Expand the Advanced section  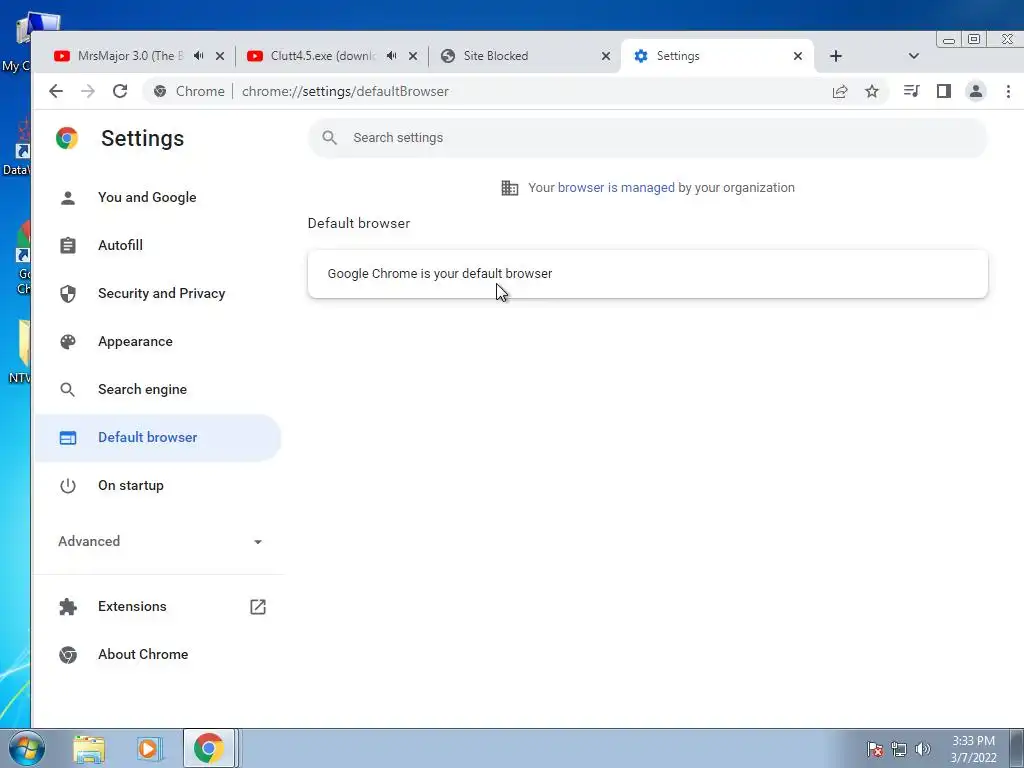click(160, 541)
